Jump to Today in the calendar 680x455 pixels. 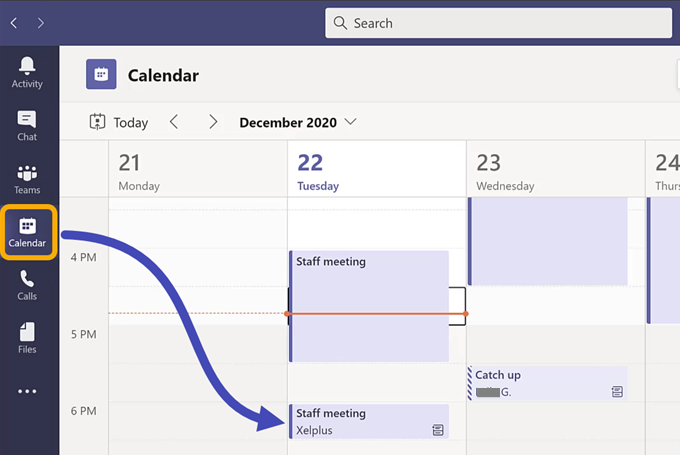[x=118, y=122]
